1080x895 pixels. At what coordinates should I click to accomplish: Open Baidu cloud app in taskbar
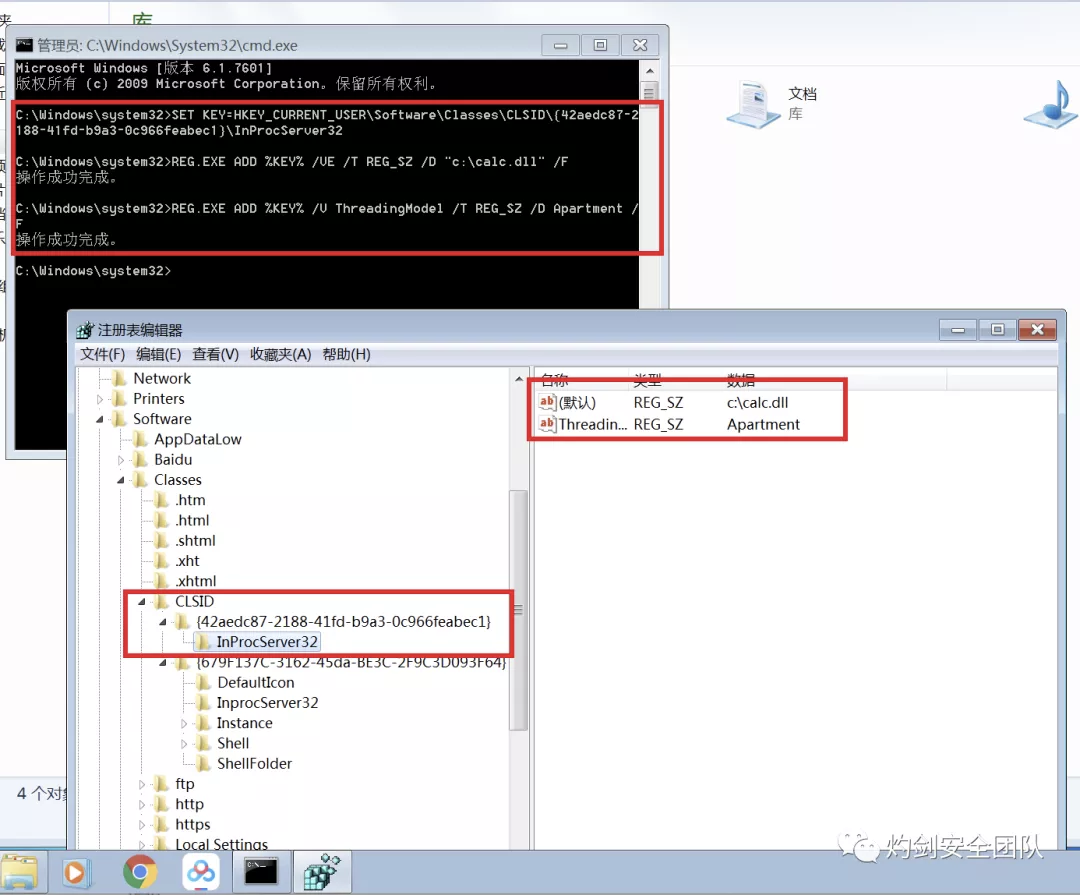pos(201,872)
